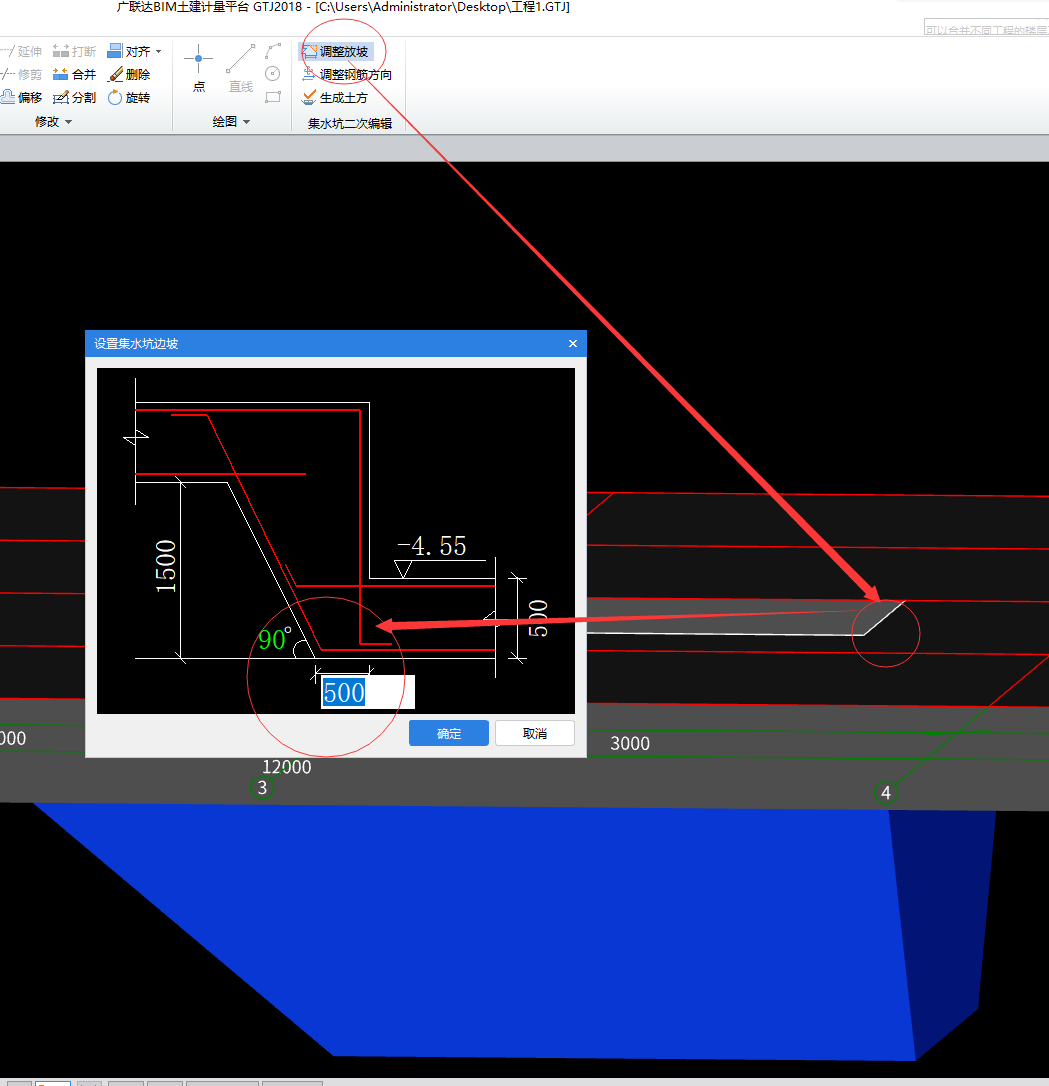The image size is (1049, 1086).
Task: Close the 设置集水坑边坡 dialog
Action: (573, 344)
